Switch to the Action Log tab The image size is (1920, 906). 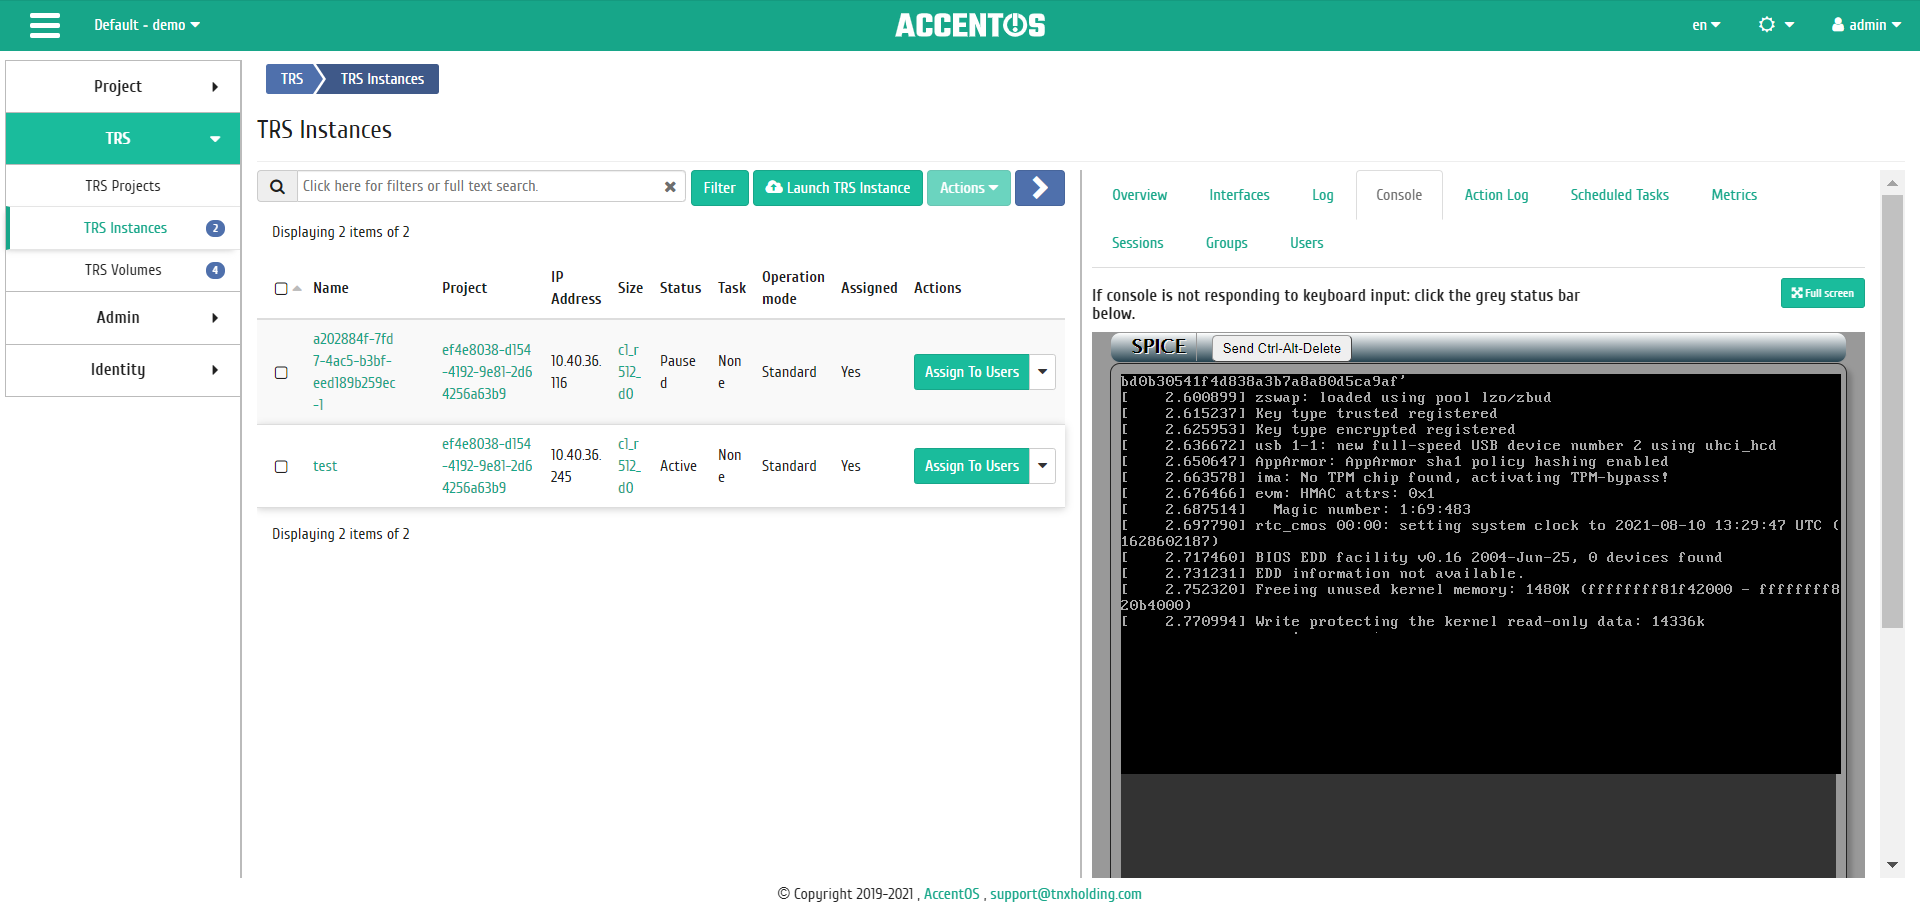[1496, 195]
